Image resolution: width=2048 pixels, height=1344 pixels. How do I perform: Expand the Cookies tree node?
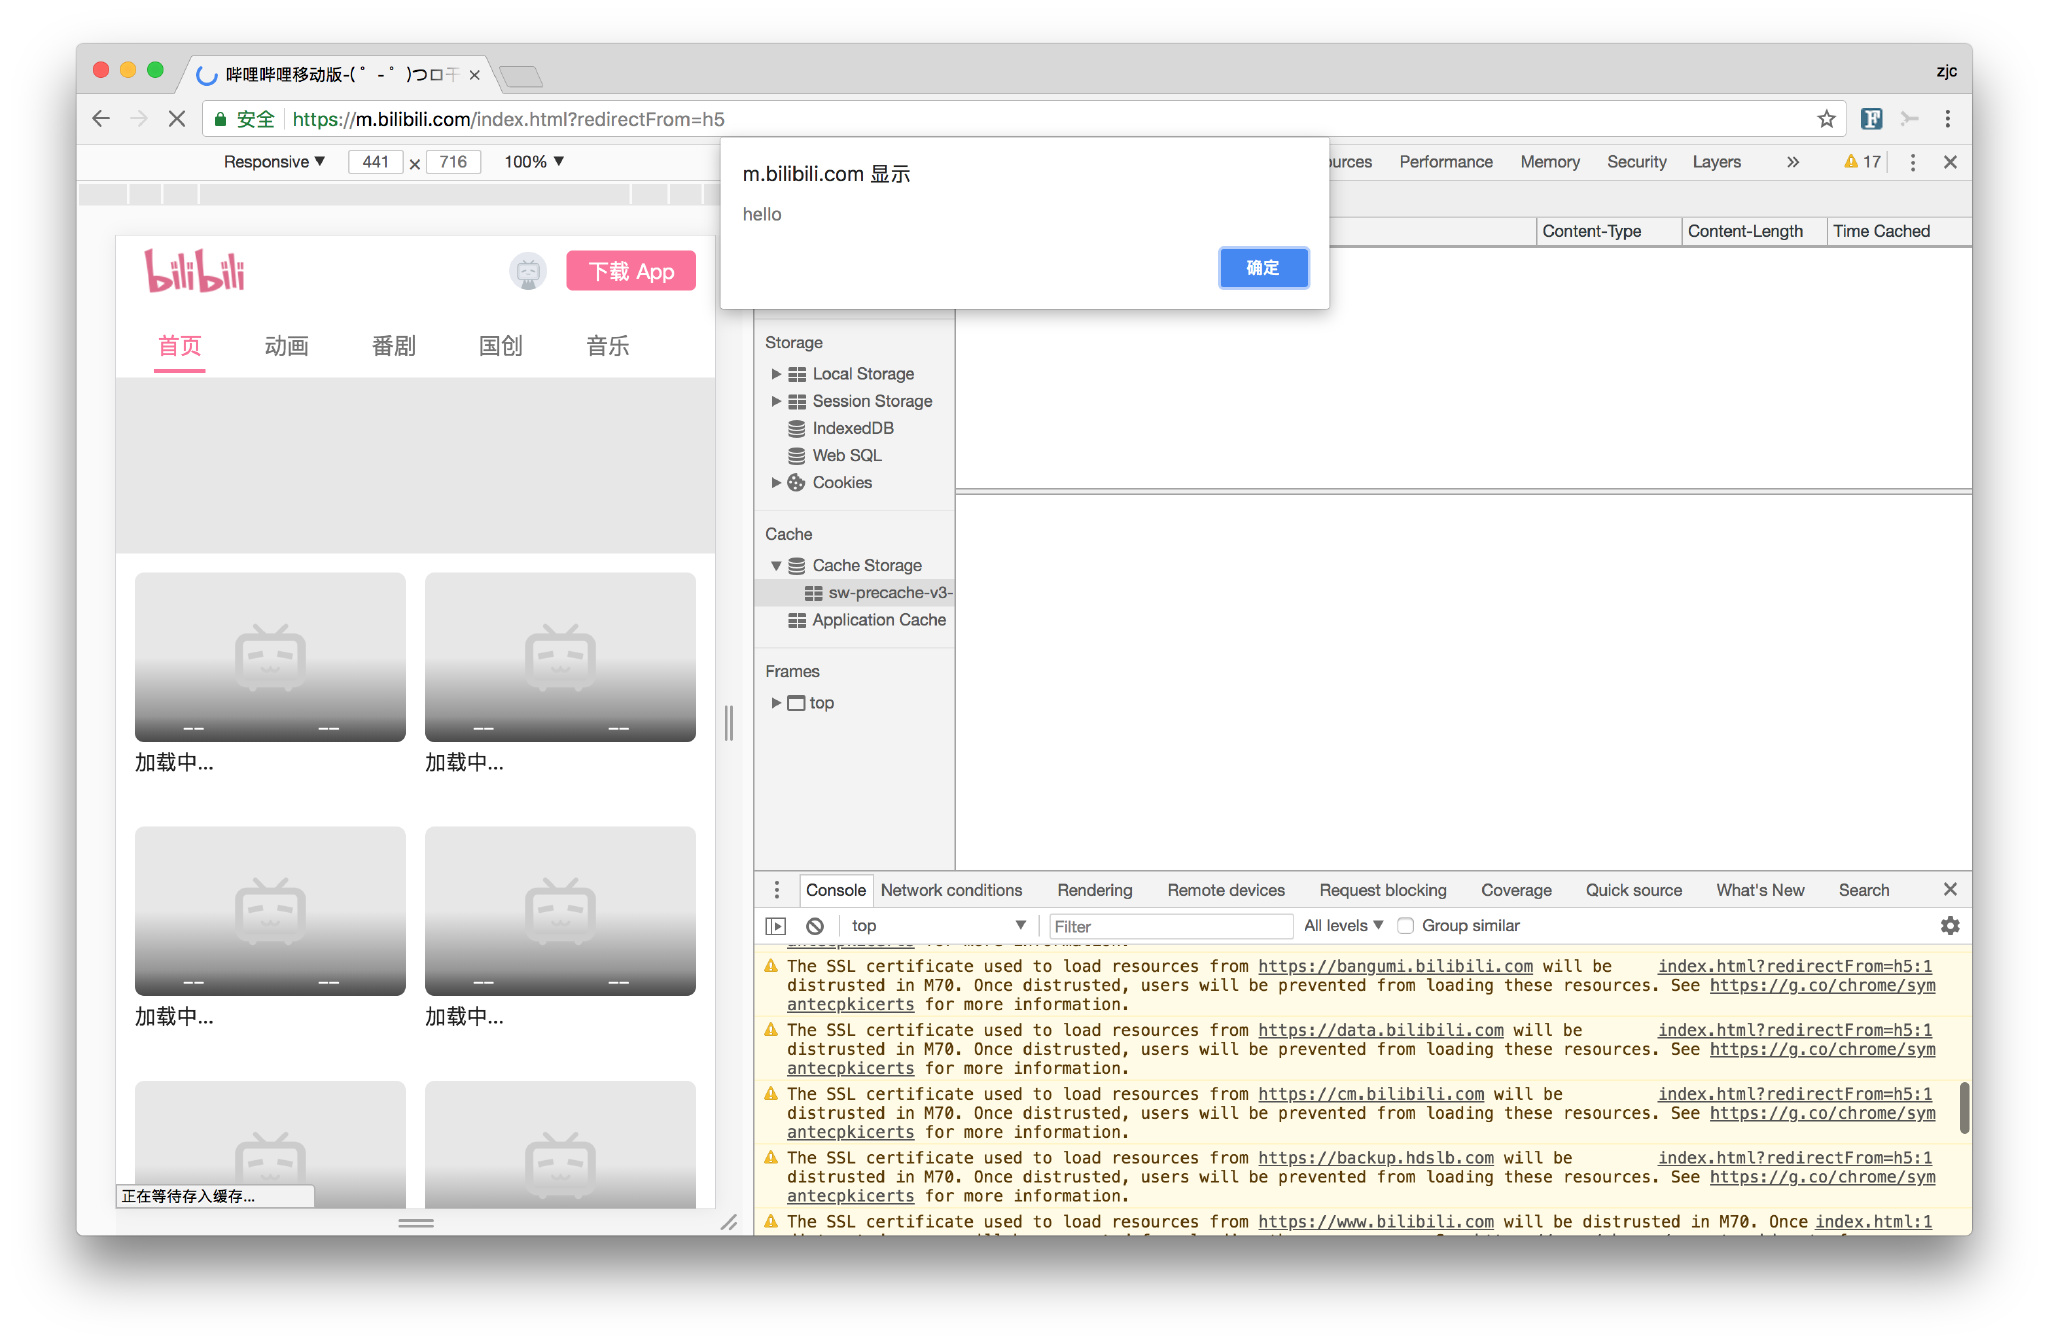tap(776, 483)
